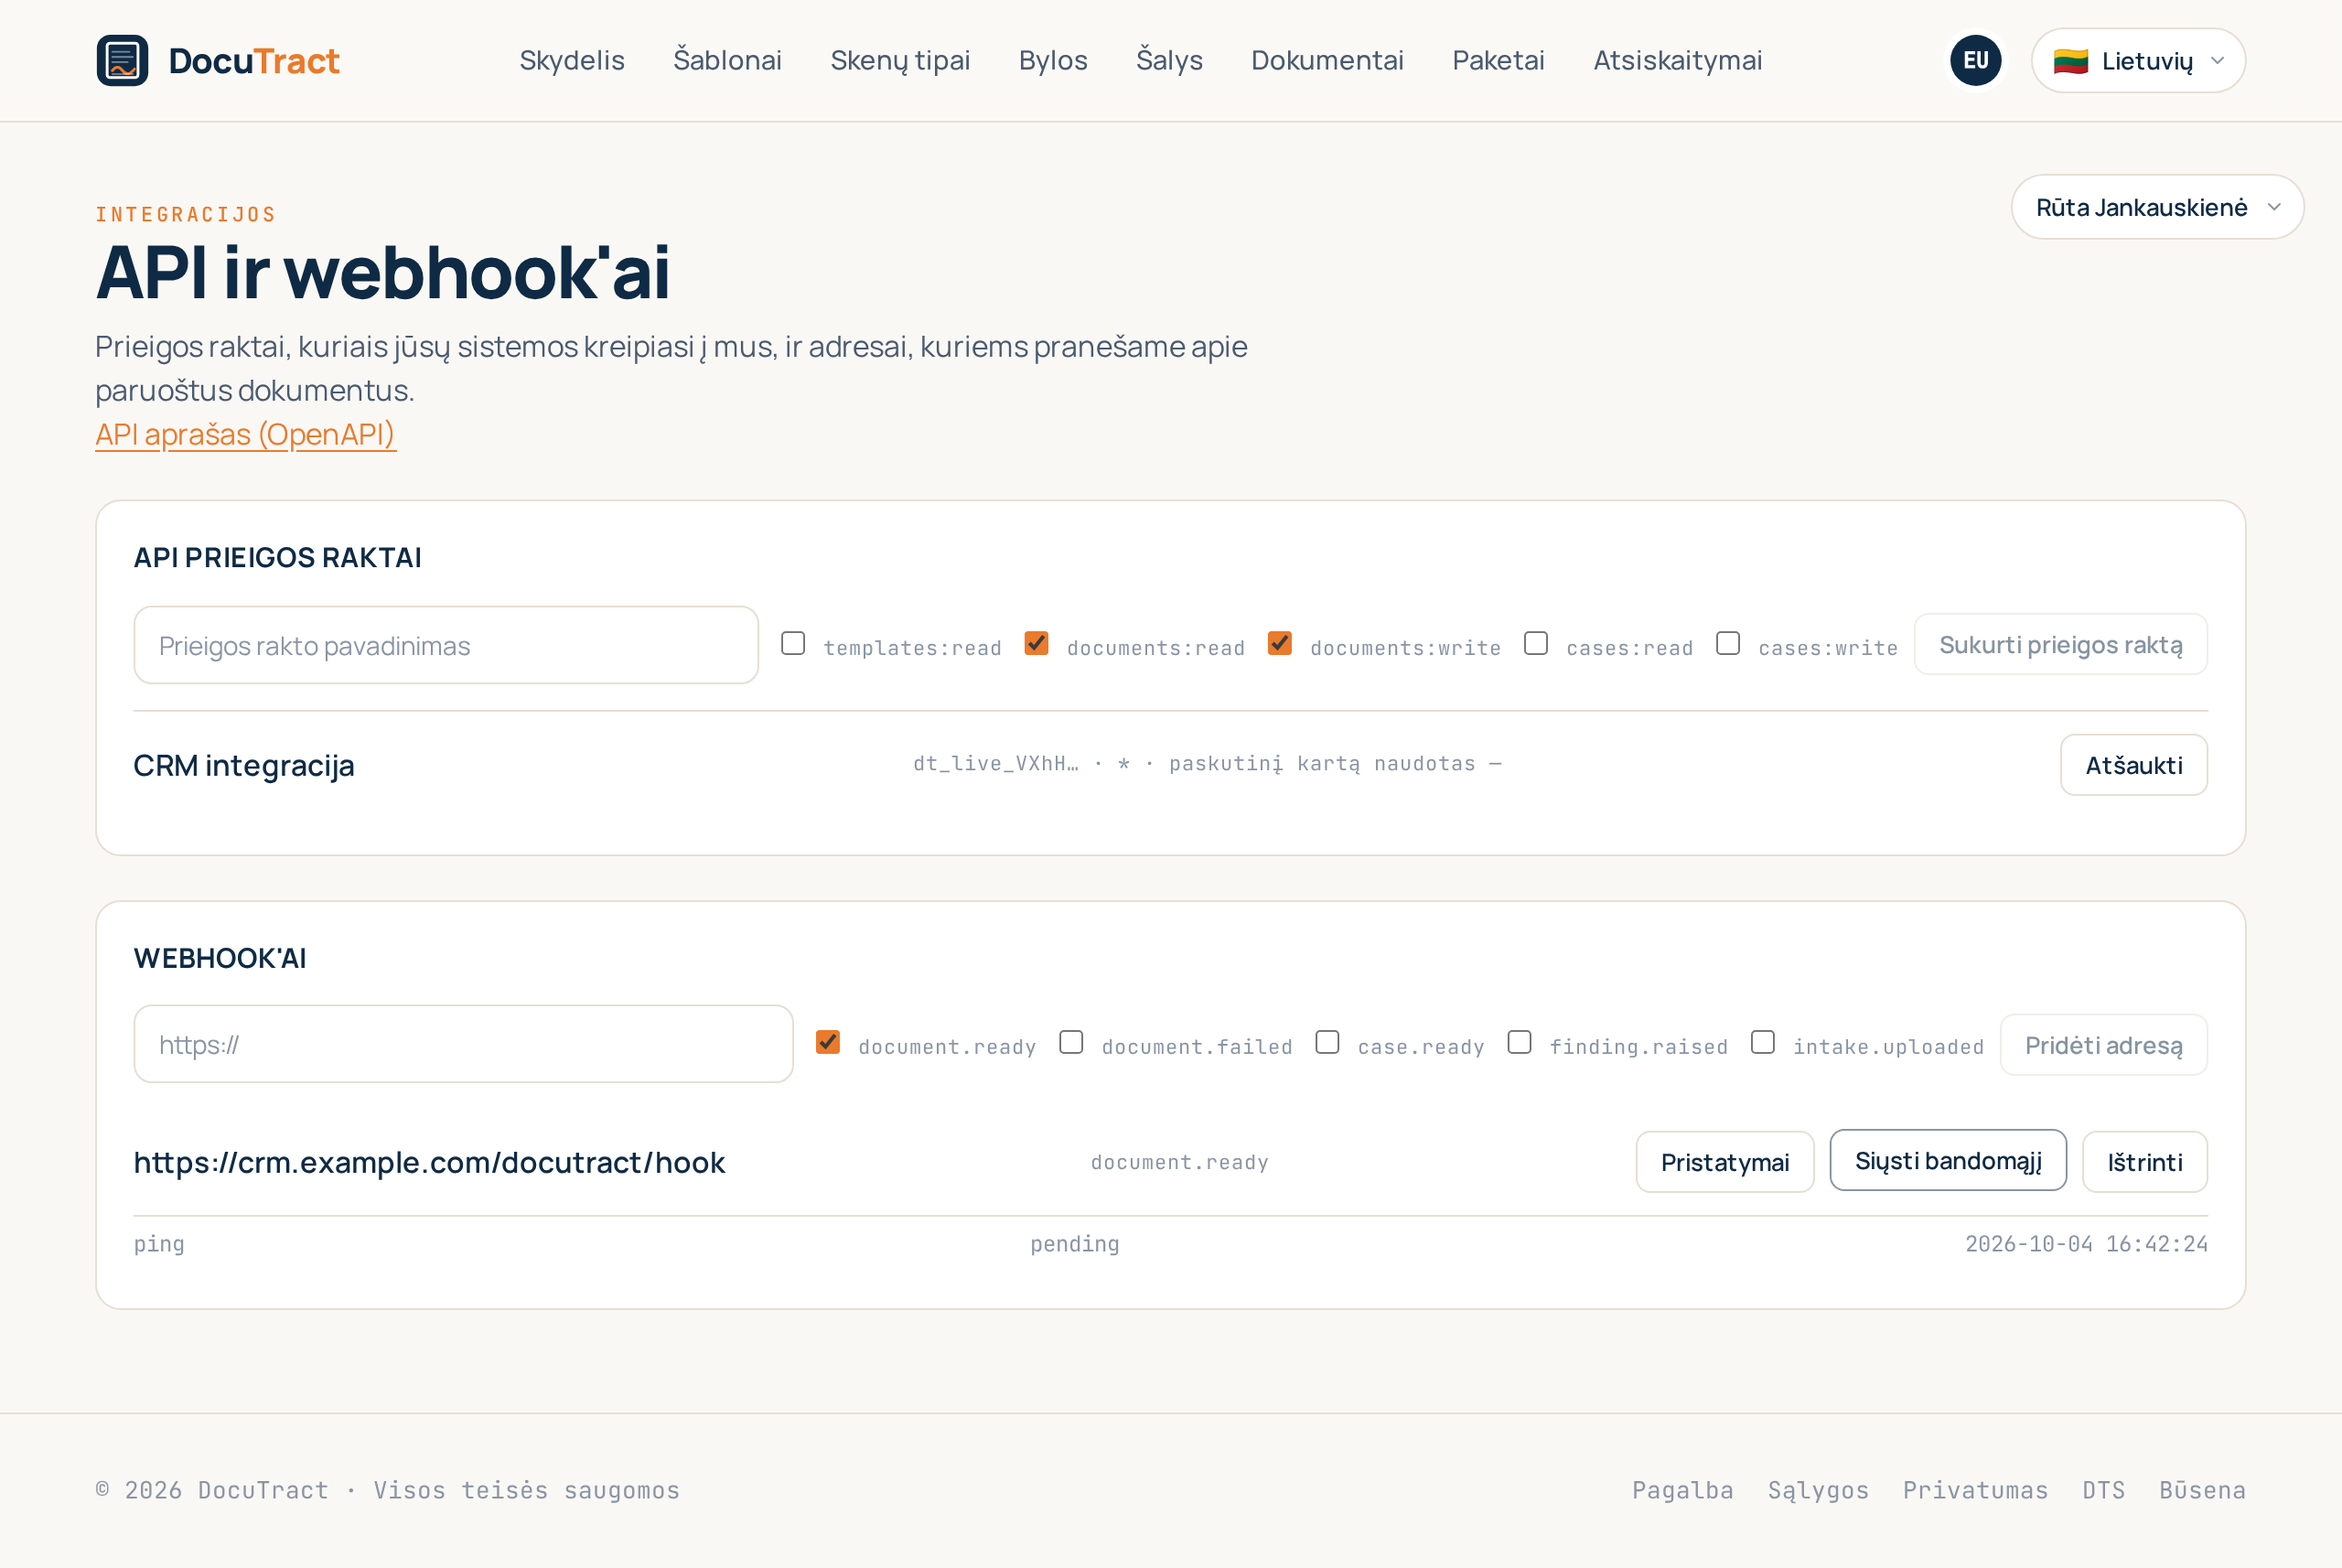
Task: Tick the finding.raised event checkbox
Action: [x=1519, y=1042]
